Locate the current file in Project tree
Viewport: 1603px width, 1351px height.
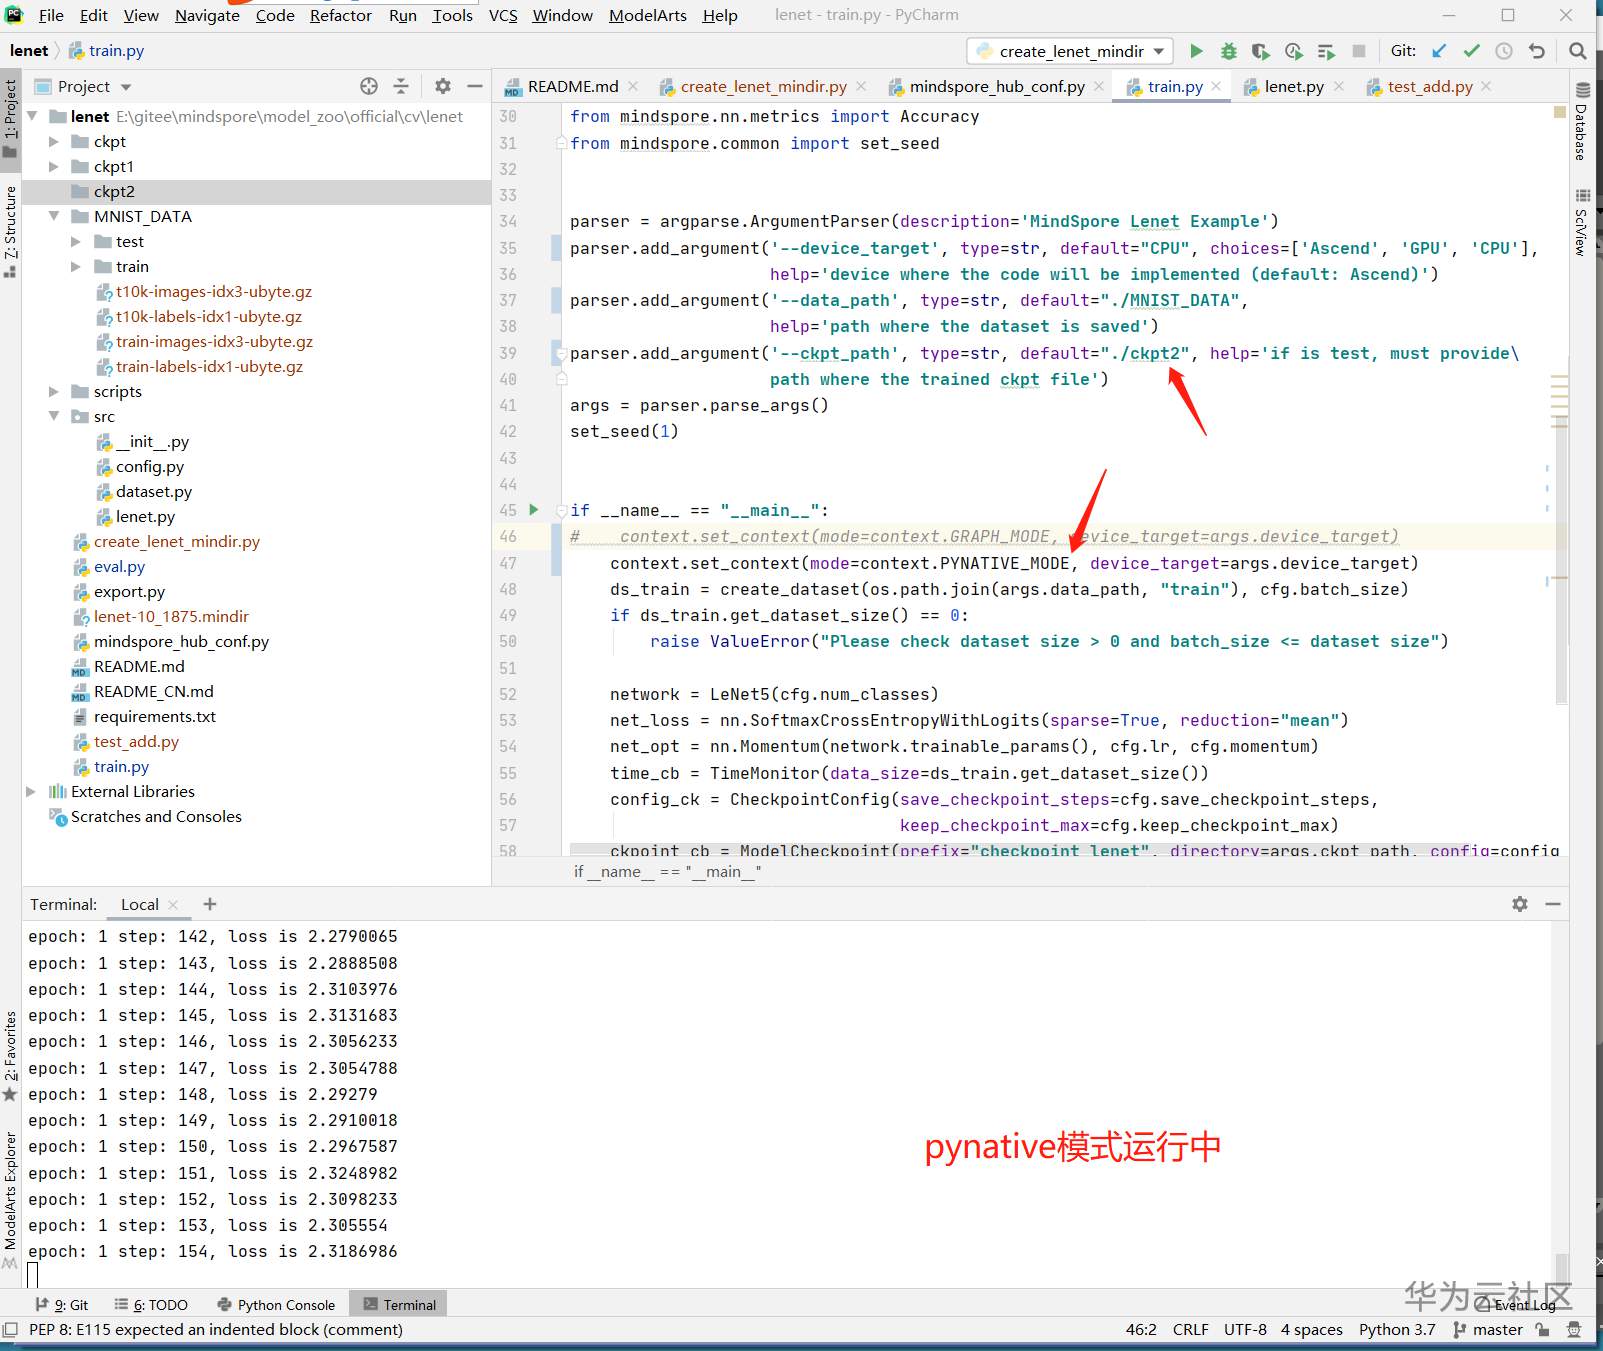369,86
